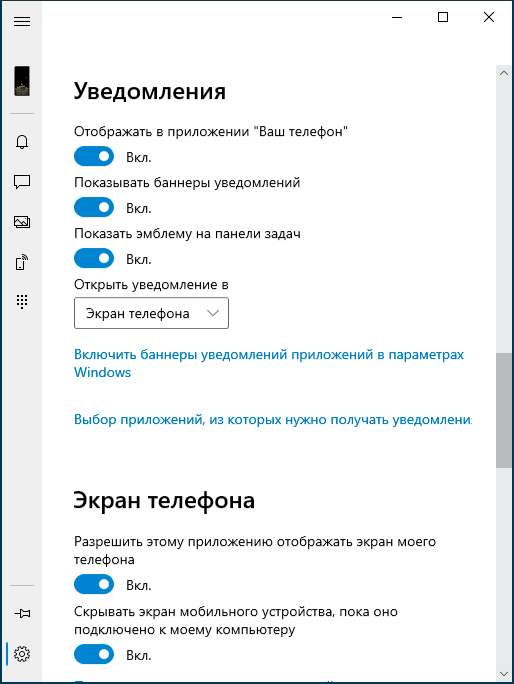Select the phone device thumbnail
Screen dimensions: 514x684
[x=22, y=81]
